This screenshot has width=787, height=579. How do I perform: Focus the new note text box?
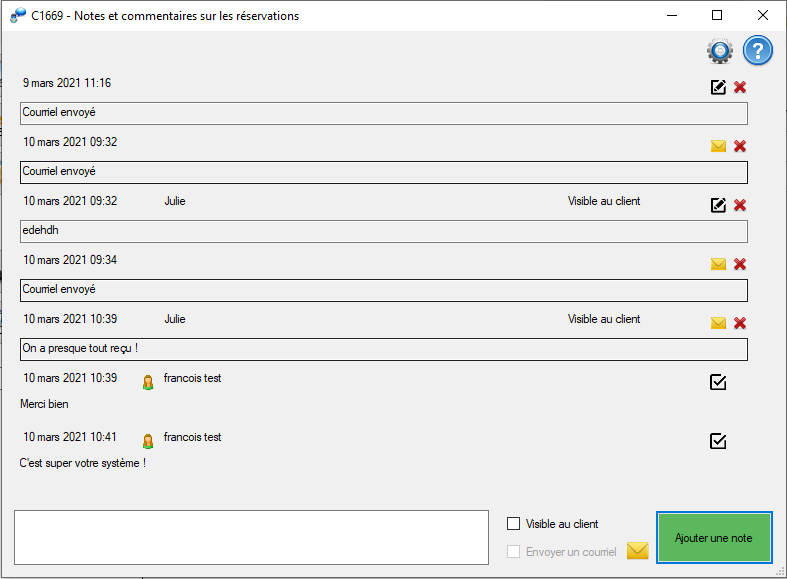251,537
